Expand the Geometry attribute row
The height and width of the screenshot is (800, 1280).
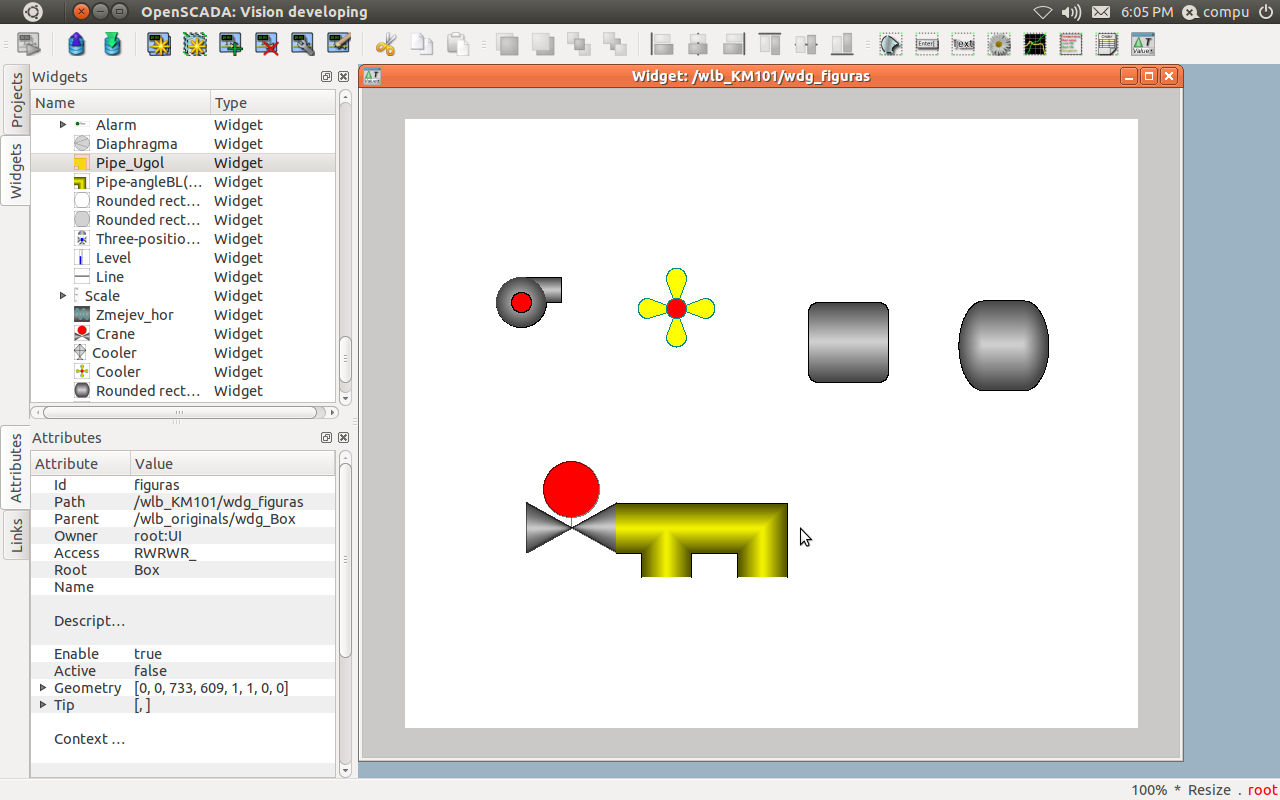[x=43, y=688]
